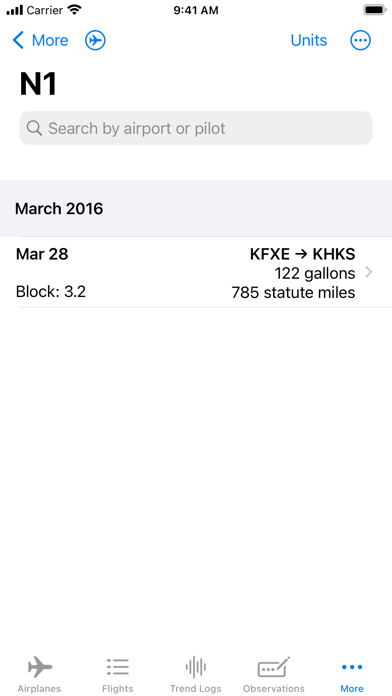The image size is (392, 696).
Task: Open the Observations tab
Action: pos(274,674)
